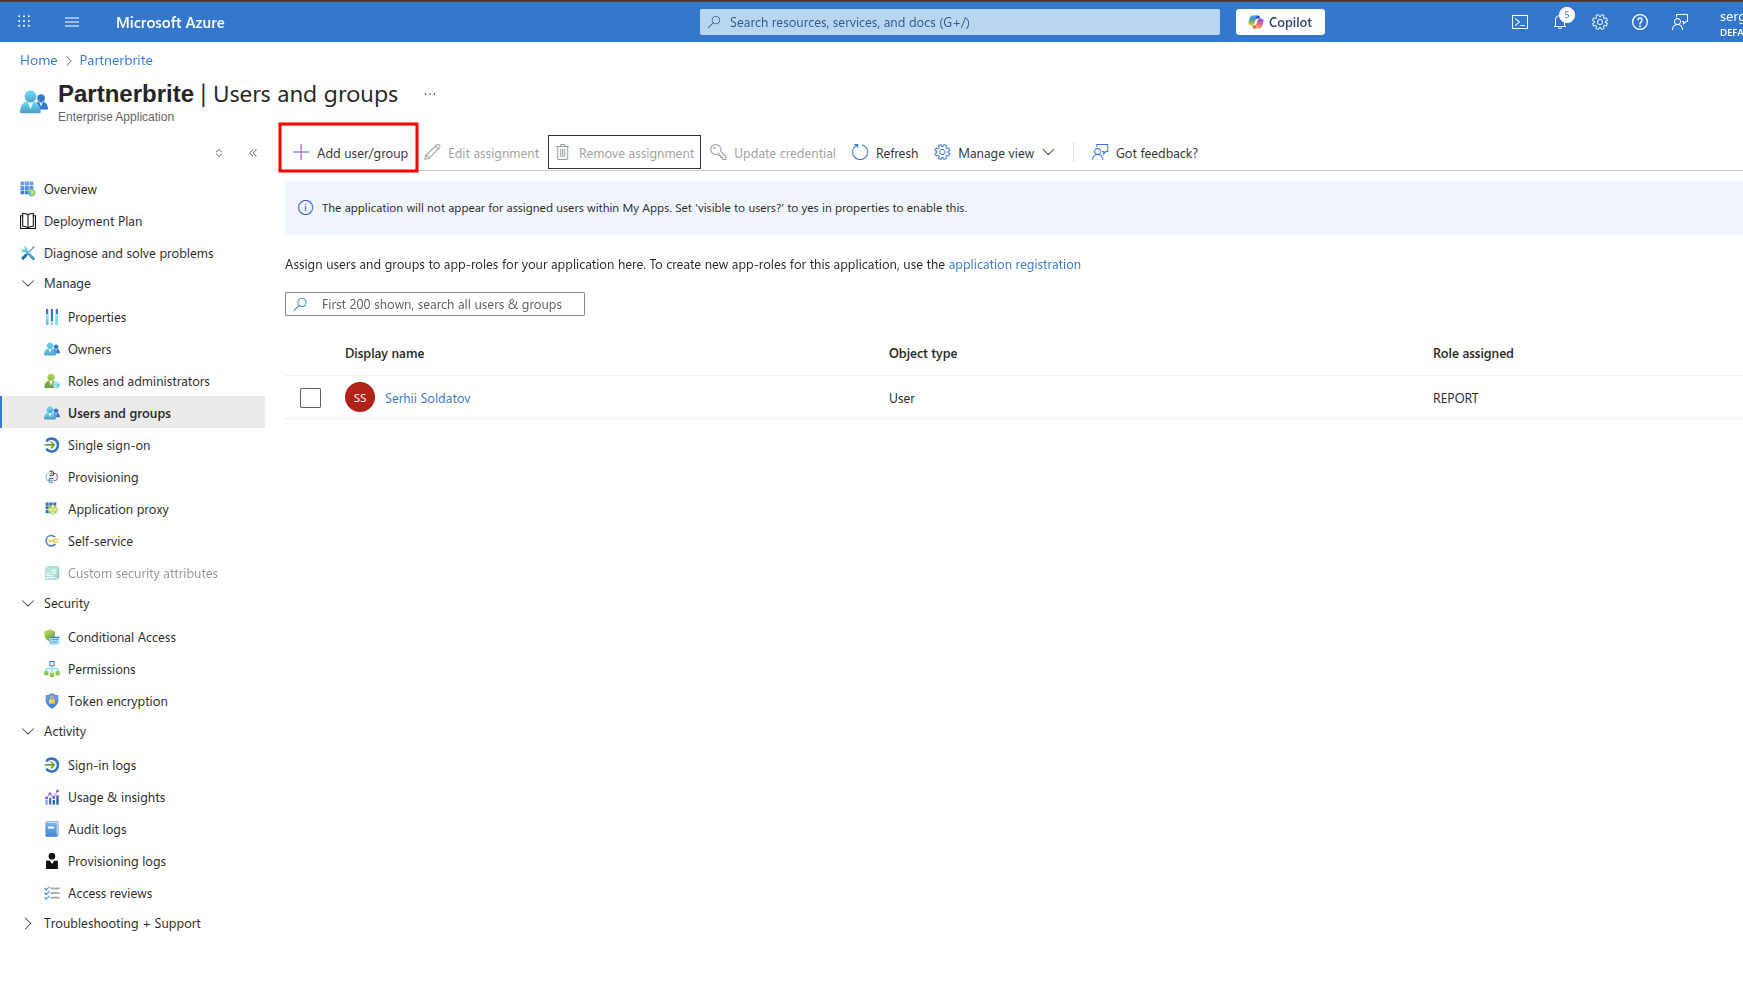Select the Serhii Soldatov row checkbox
Viewport: 1743px width, 999px height.
pyautogui.click(x=311, y=398)
